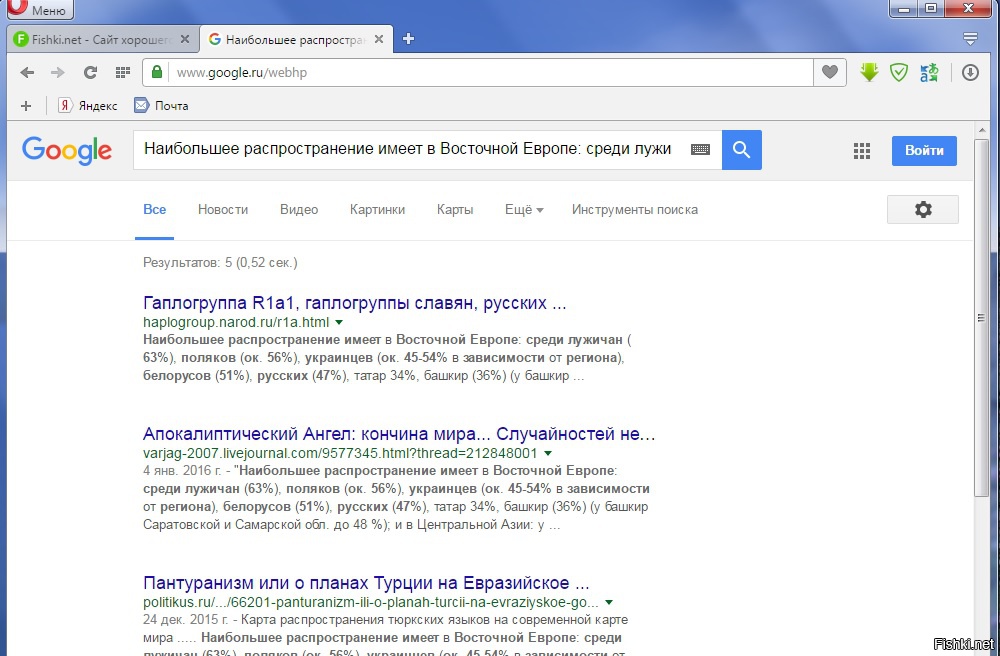Open result Апокалиптический Ангел: кончина мира
Viewport: 1000px width, 656px height.
[399, 434]
